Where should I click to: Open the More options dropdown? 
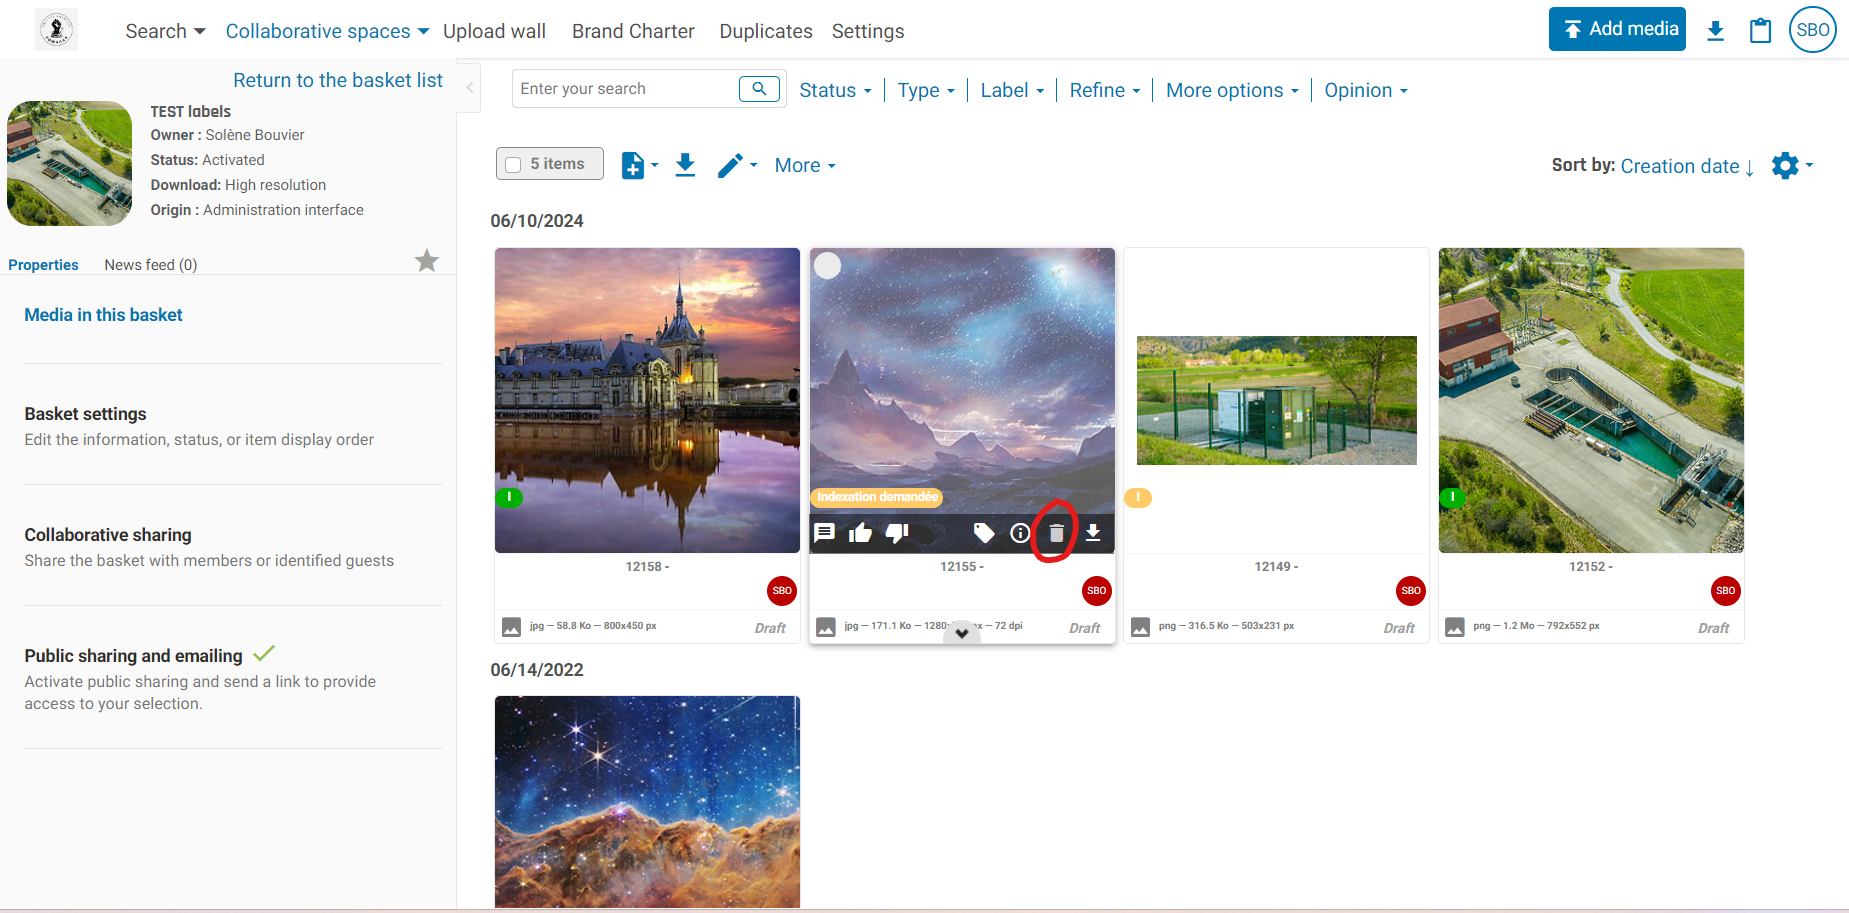pyautogui.click(x=1232, y=91)
